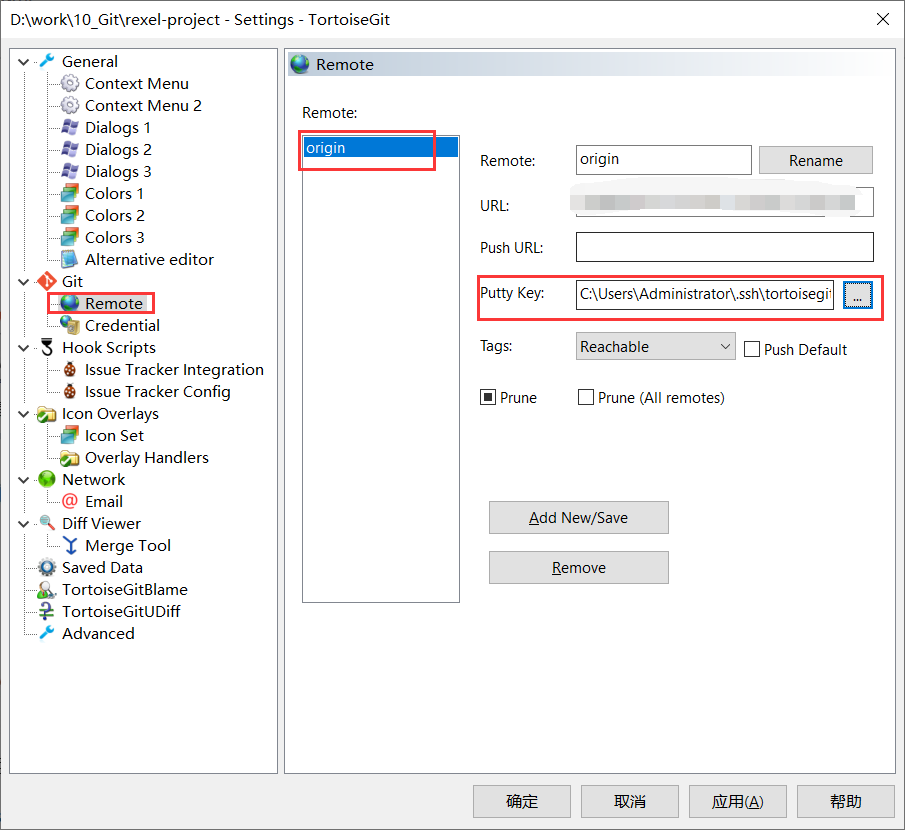Screen dimensions: 905x830
Task: Cancel with the 取消 button
Action: click(630, 801)
